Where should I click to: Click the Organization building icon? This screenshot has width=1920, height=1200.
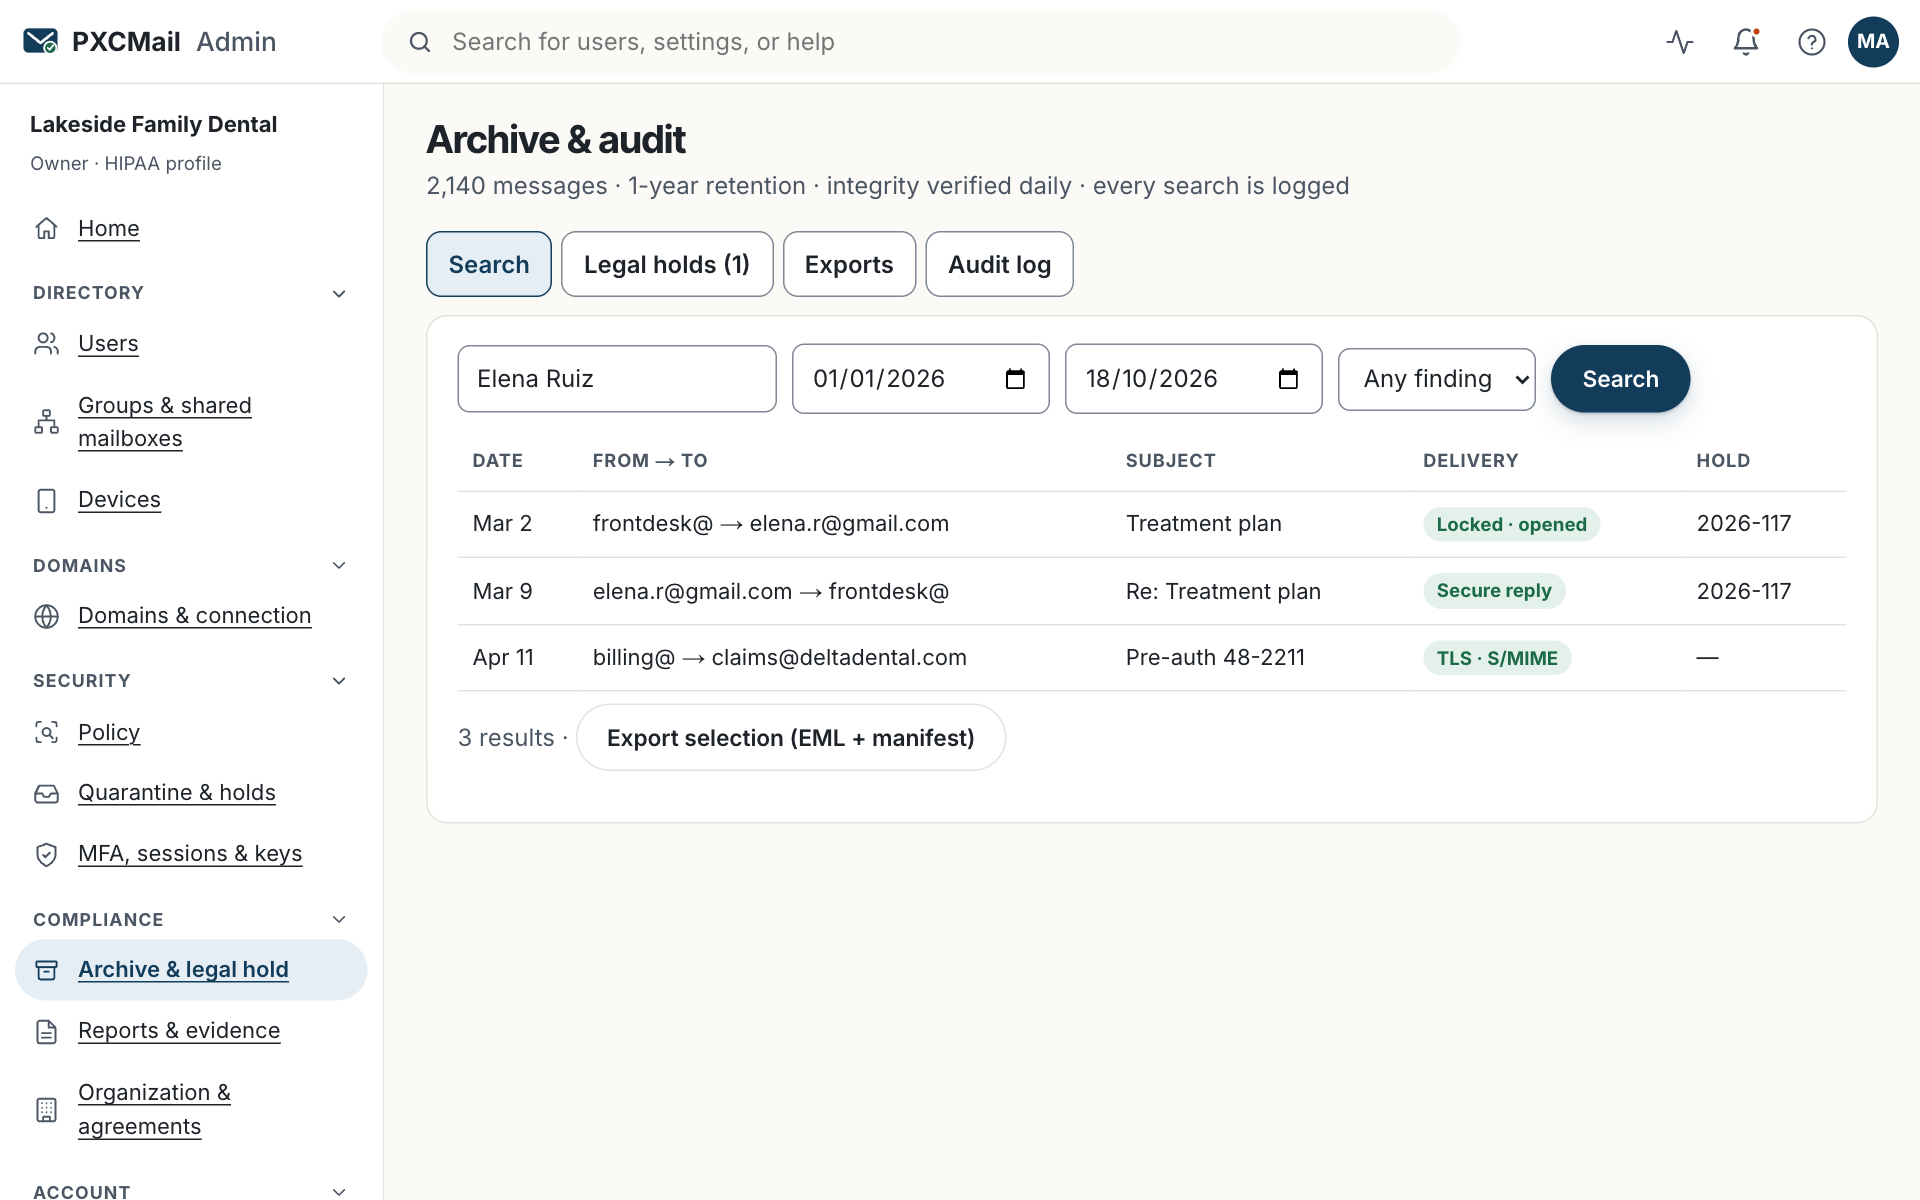tap(46, 1110)
